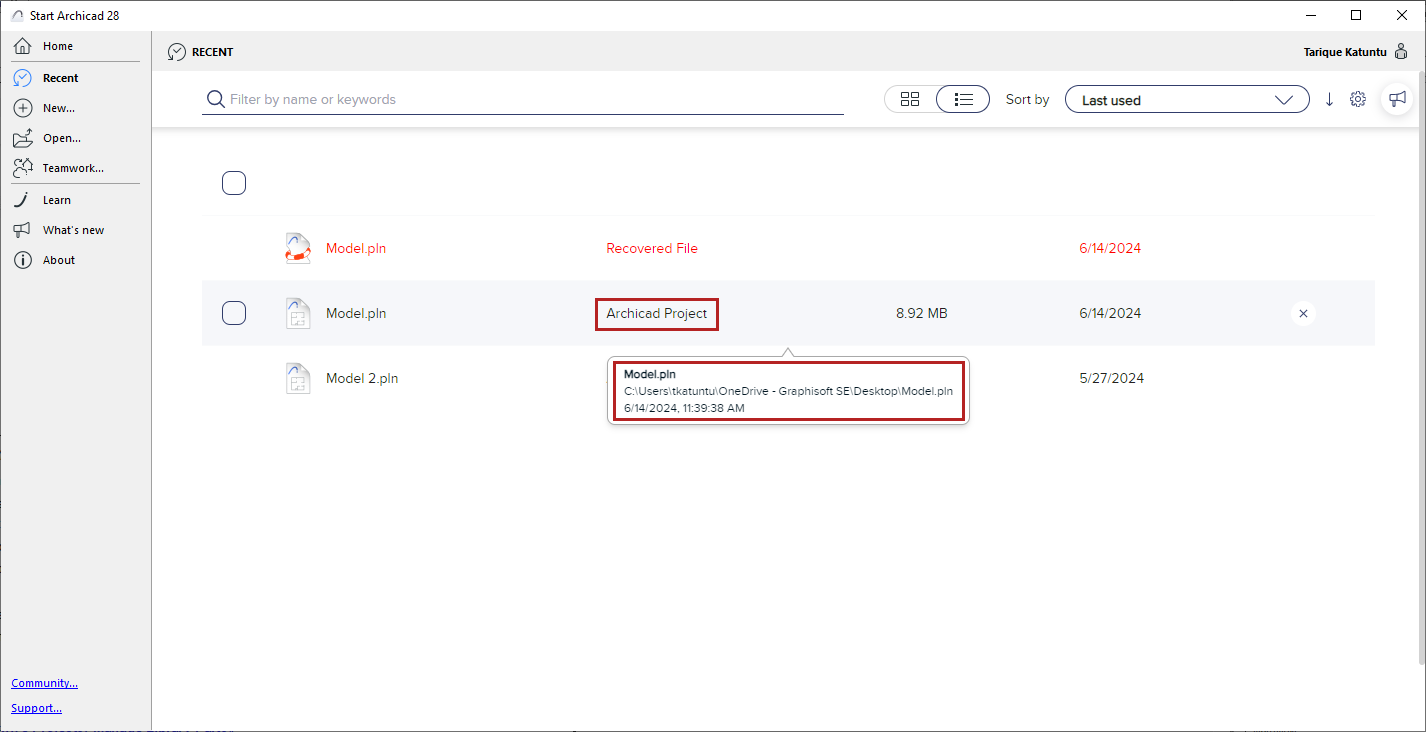Open the About section
Image resolution: width=1426 pixels, height=732 pixels.
point(58,260)
